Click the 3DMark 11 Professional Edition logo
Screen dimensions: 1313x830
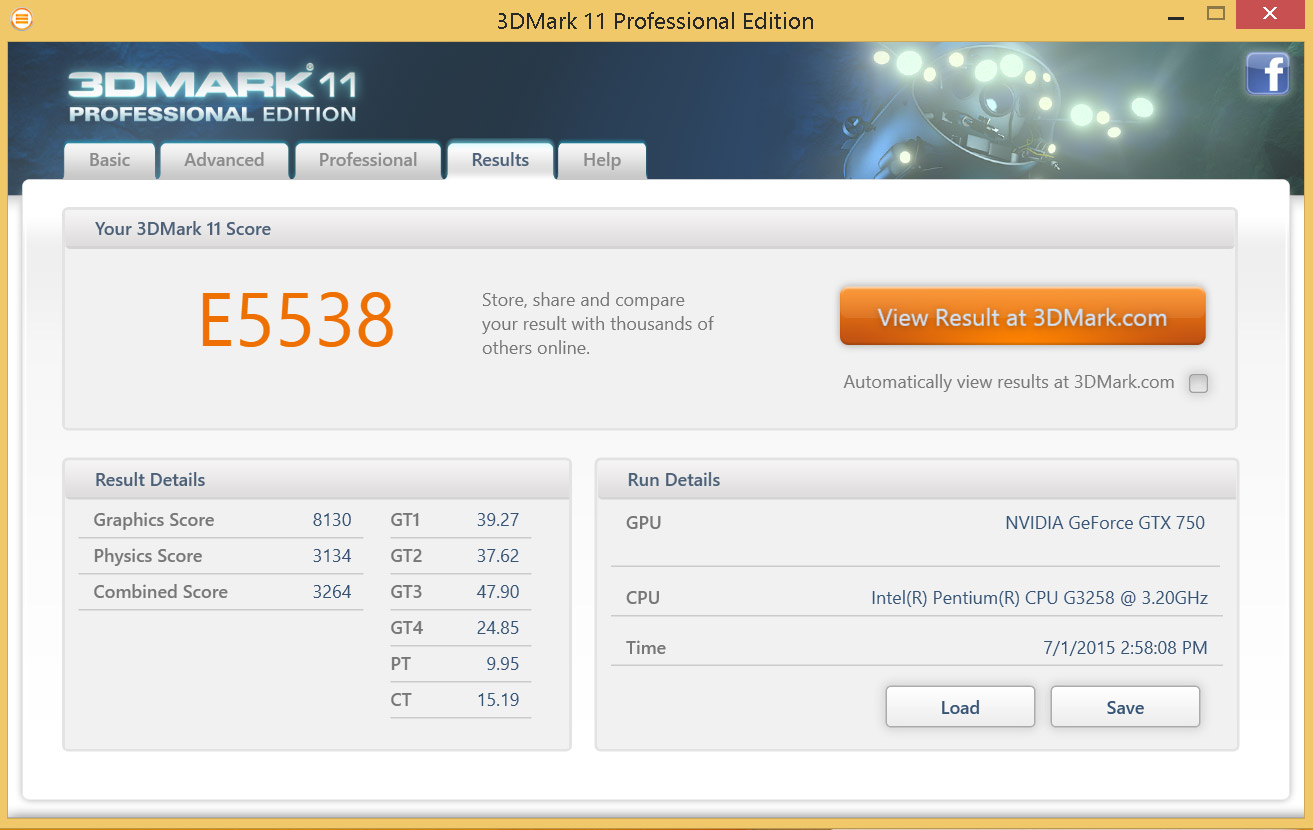point(212,96)
